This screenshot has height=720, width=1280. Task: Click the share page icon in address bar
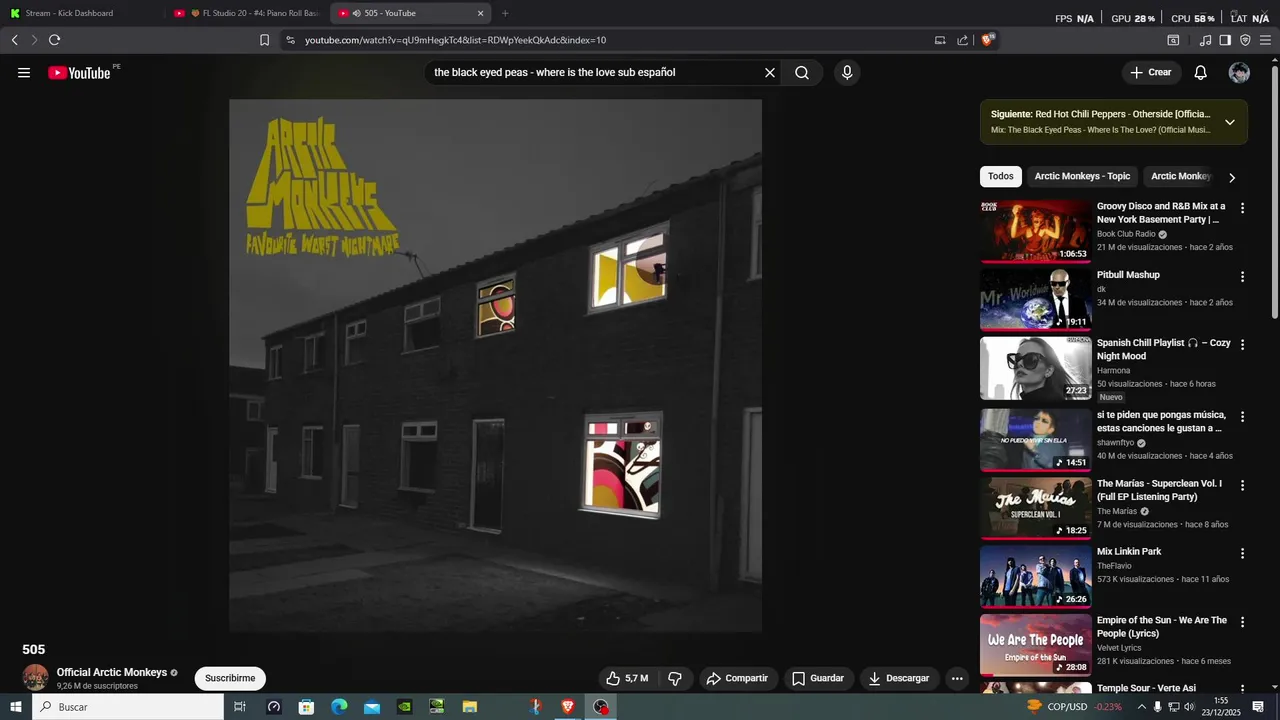pyautogui.click(x=962, y=40)
